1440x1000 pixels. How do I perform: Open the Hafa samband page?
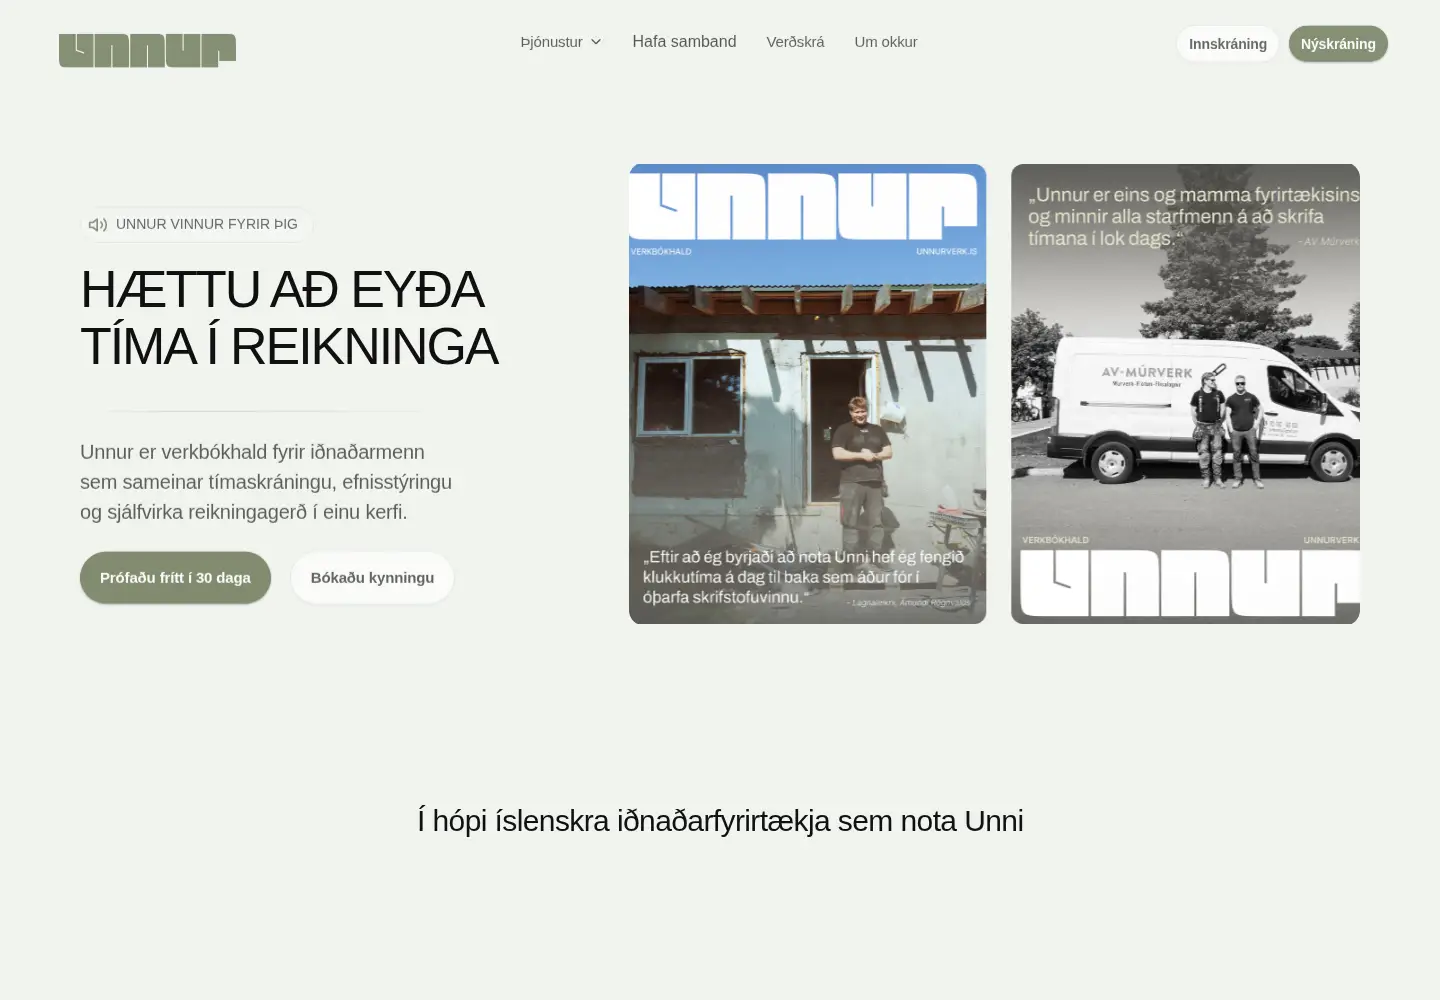[x=684, y=42]
